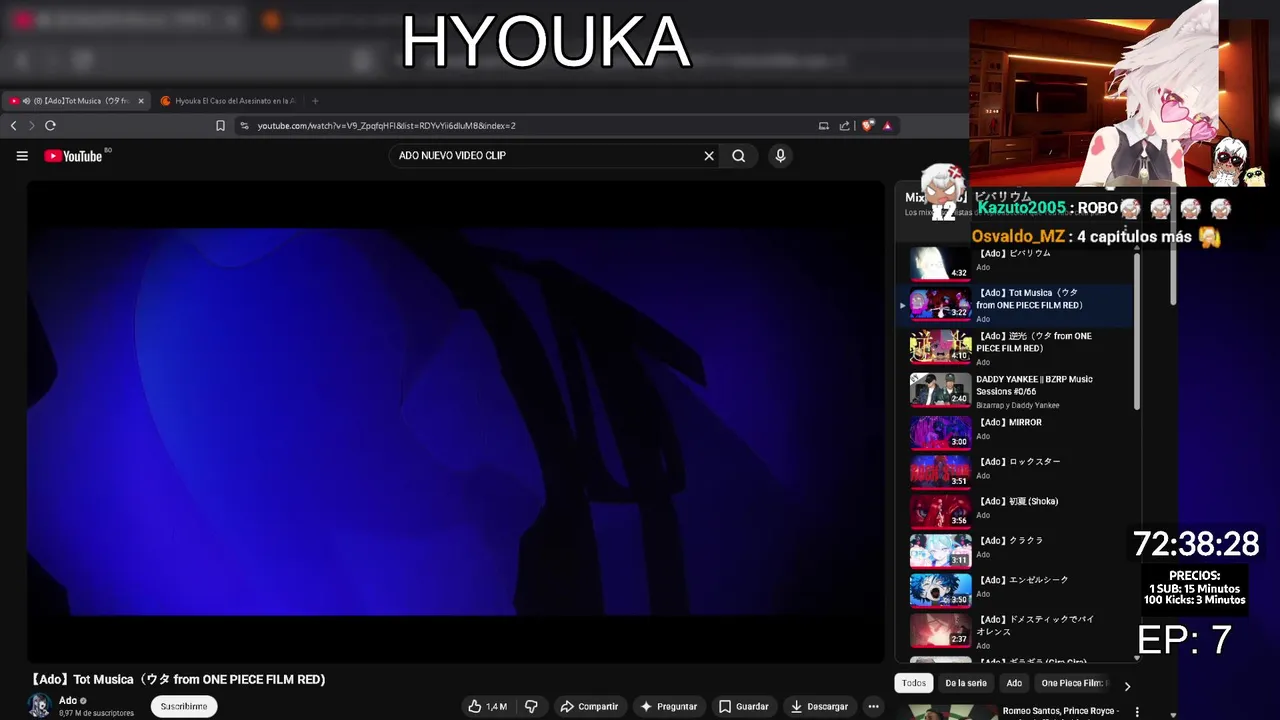1280x720 pixels.
Task: Open a new browser tab with plus
Action: [x=315, y=101]
